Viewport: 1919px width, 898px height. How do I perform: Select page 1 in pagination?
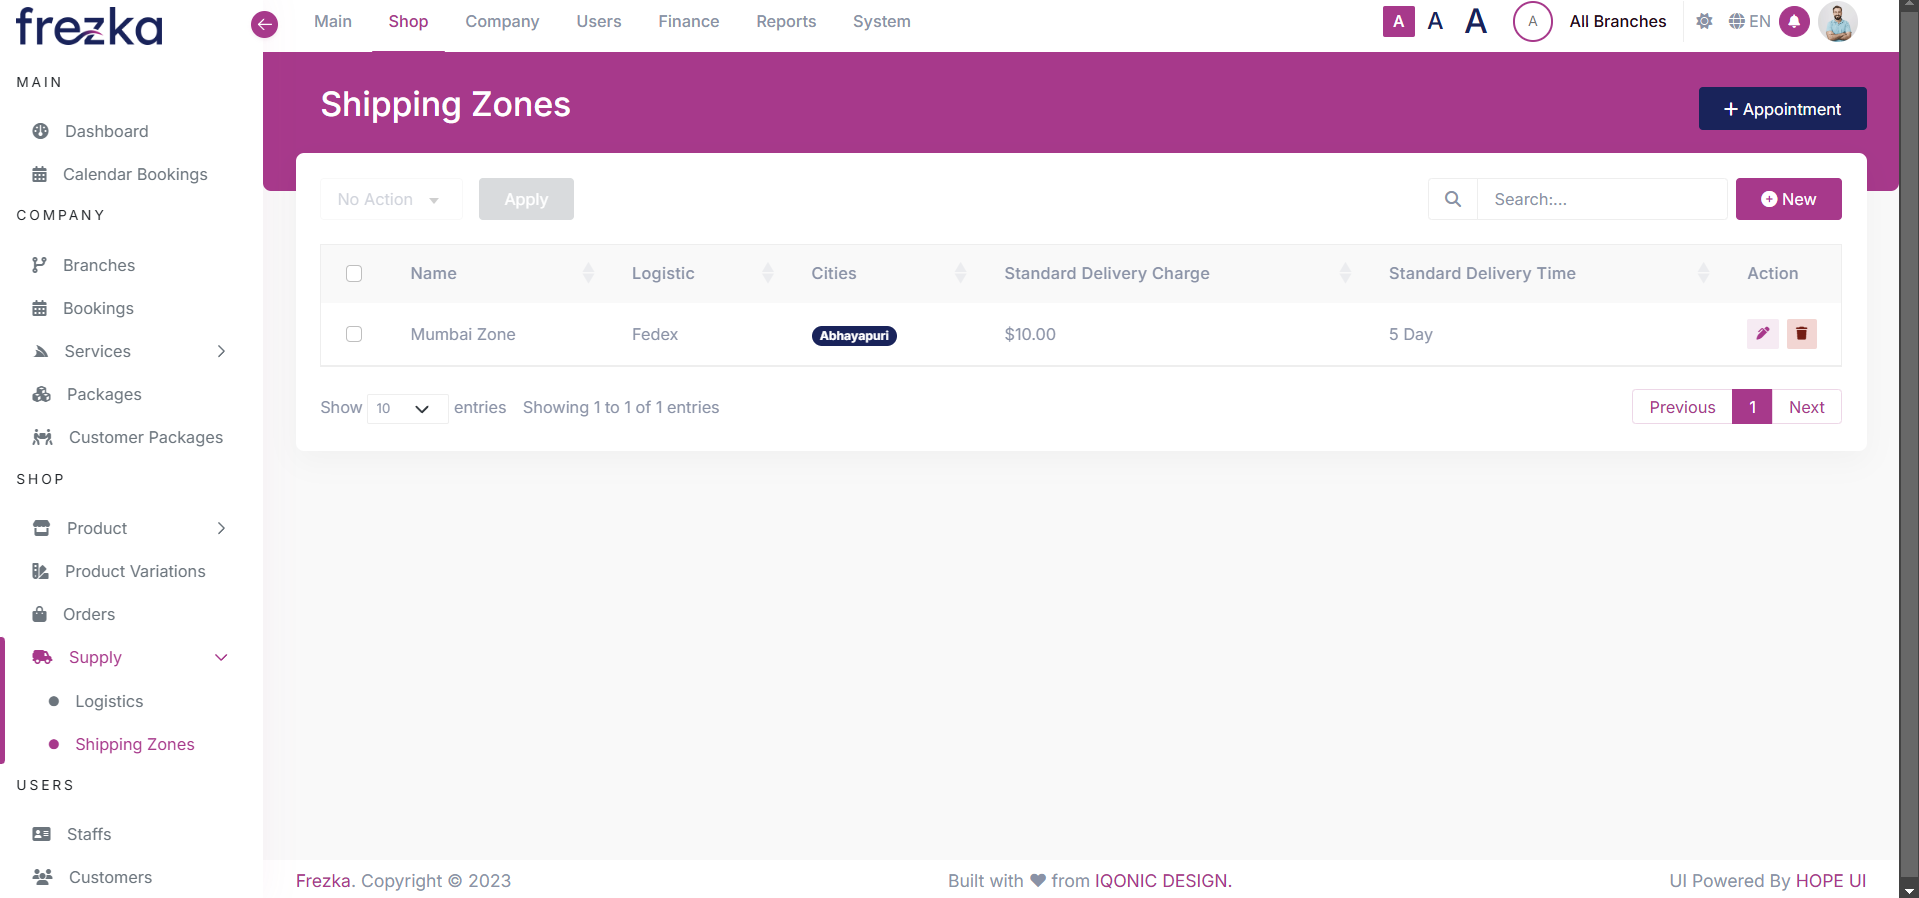1752,407
